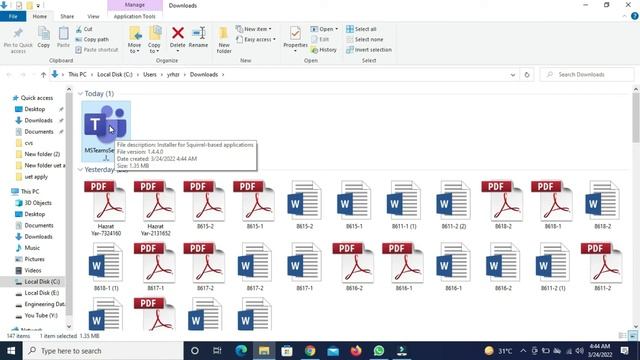The width and height of the screenshot is (640, 360).
Task: Open Quick access in navigation pane
Action: click(x=36, y=98)
